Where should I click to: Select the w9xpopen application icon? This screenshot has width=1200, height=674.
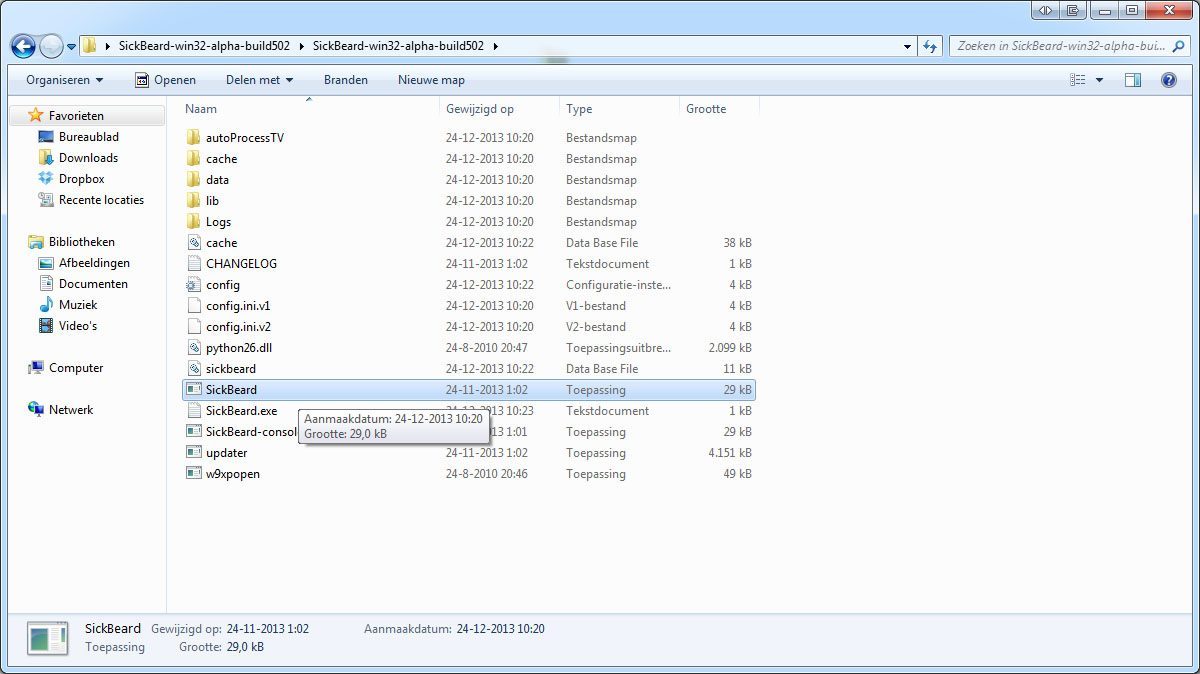pyautogui.click(x=194, y=474)
